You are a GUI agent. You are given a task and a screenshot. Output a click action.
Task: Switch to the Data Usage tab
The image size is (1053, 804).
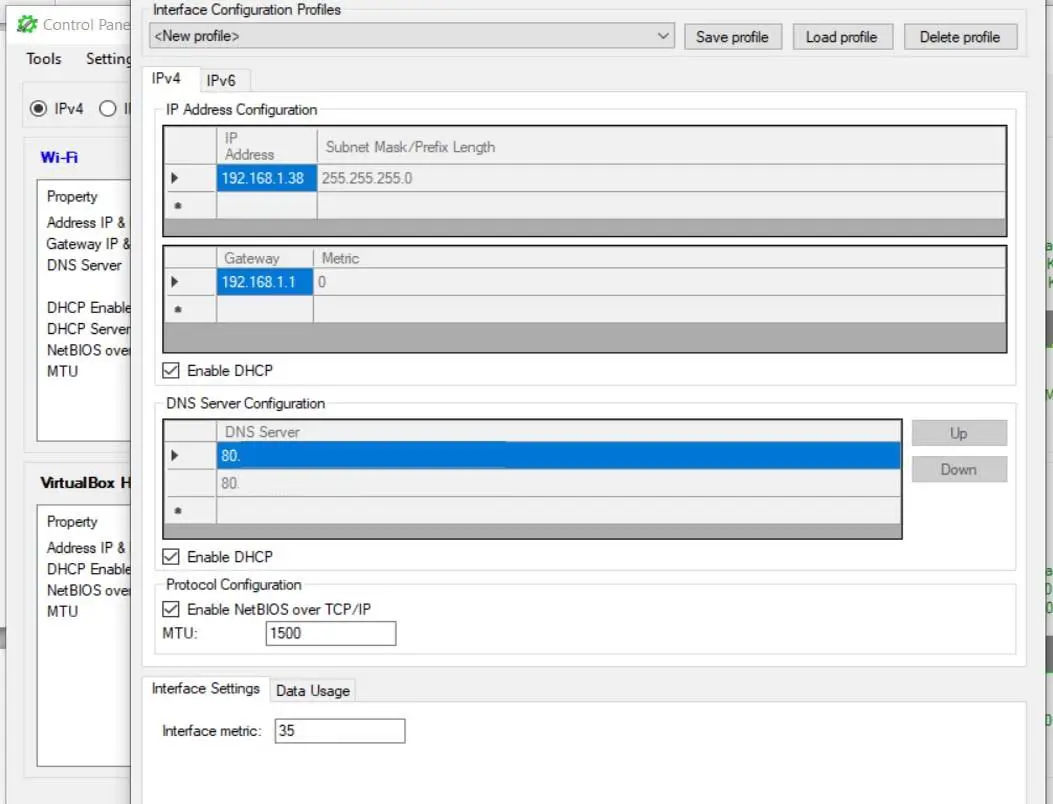(313, 690)
